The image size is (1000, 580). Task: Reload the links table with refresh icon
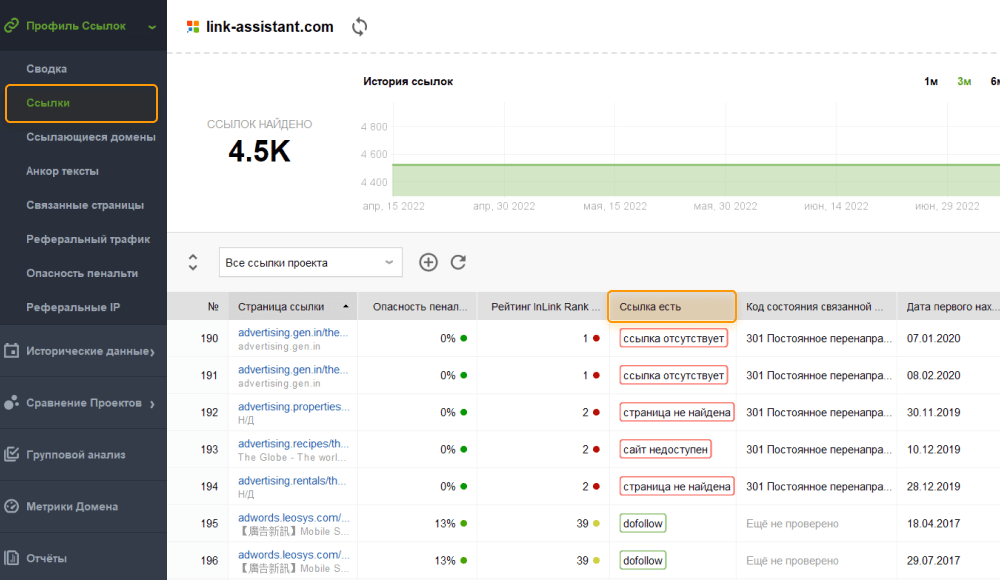[x=458, y=262]
